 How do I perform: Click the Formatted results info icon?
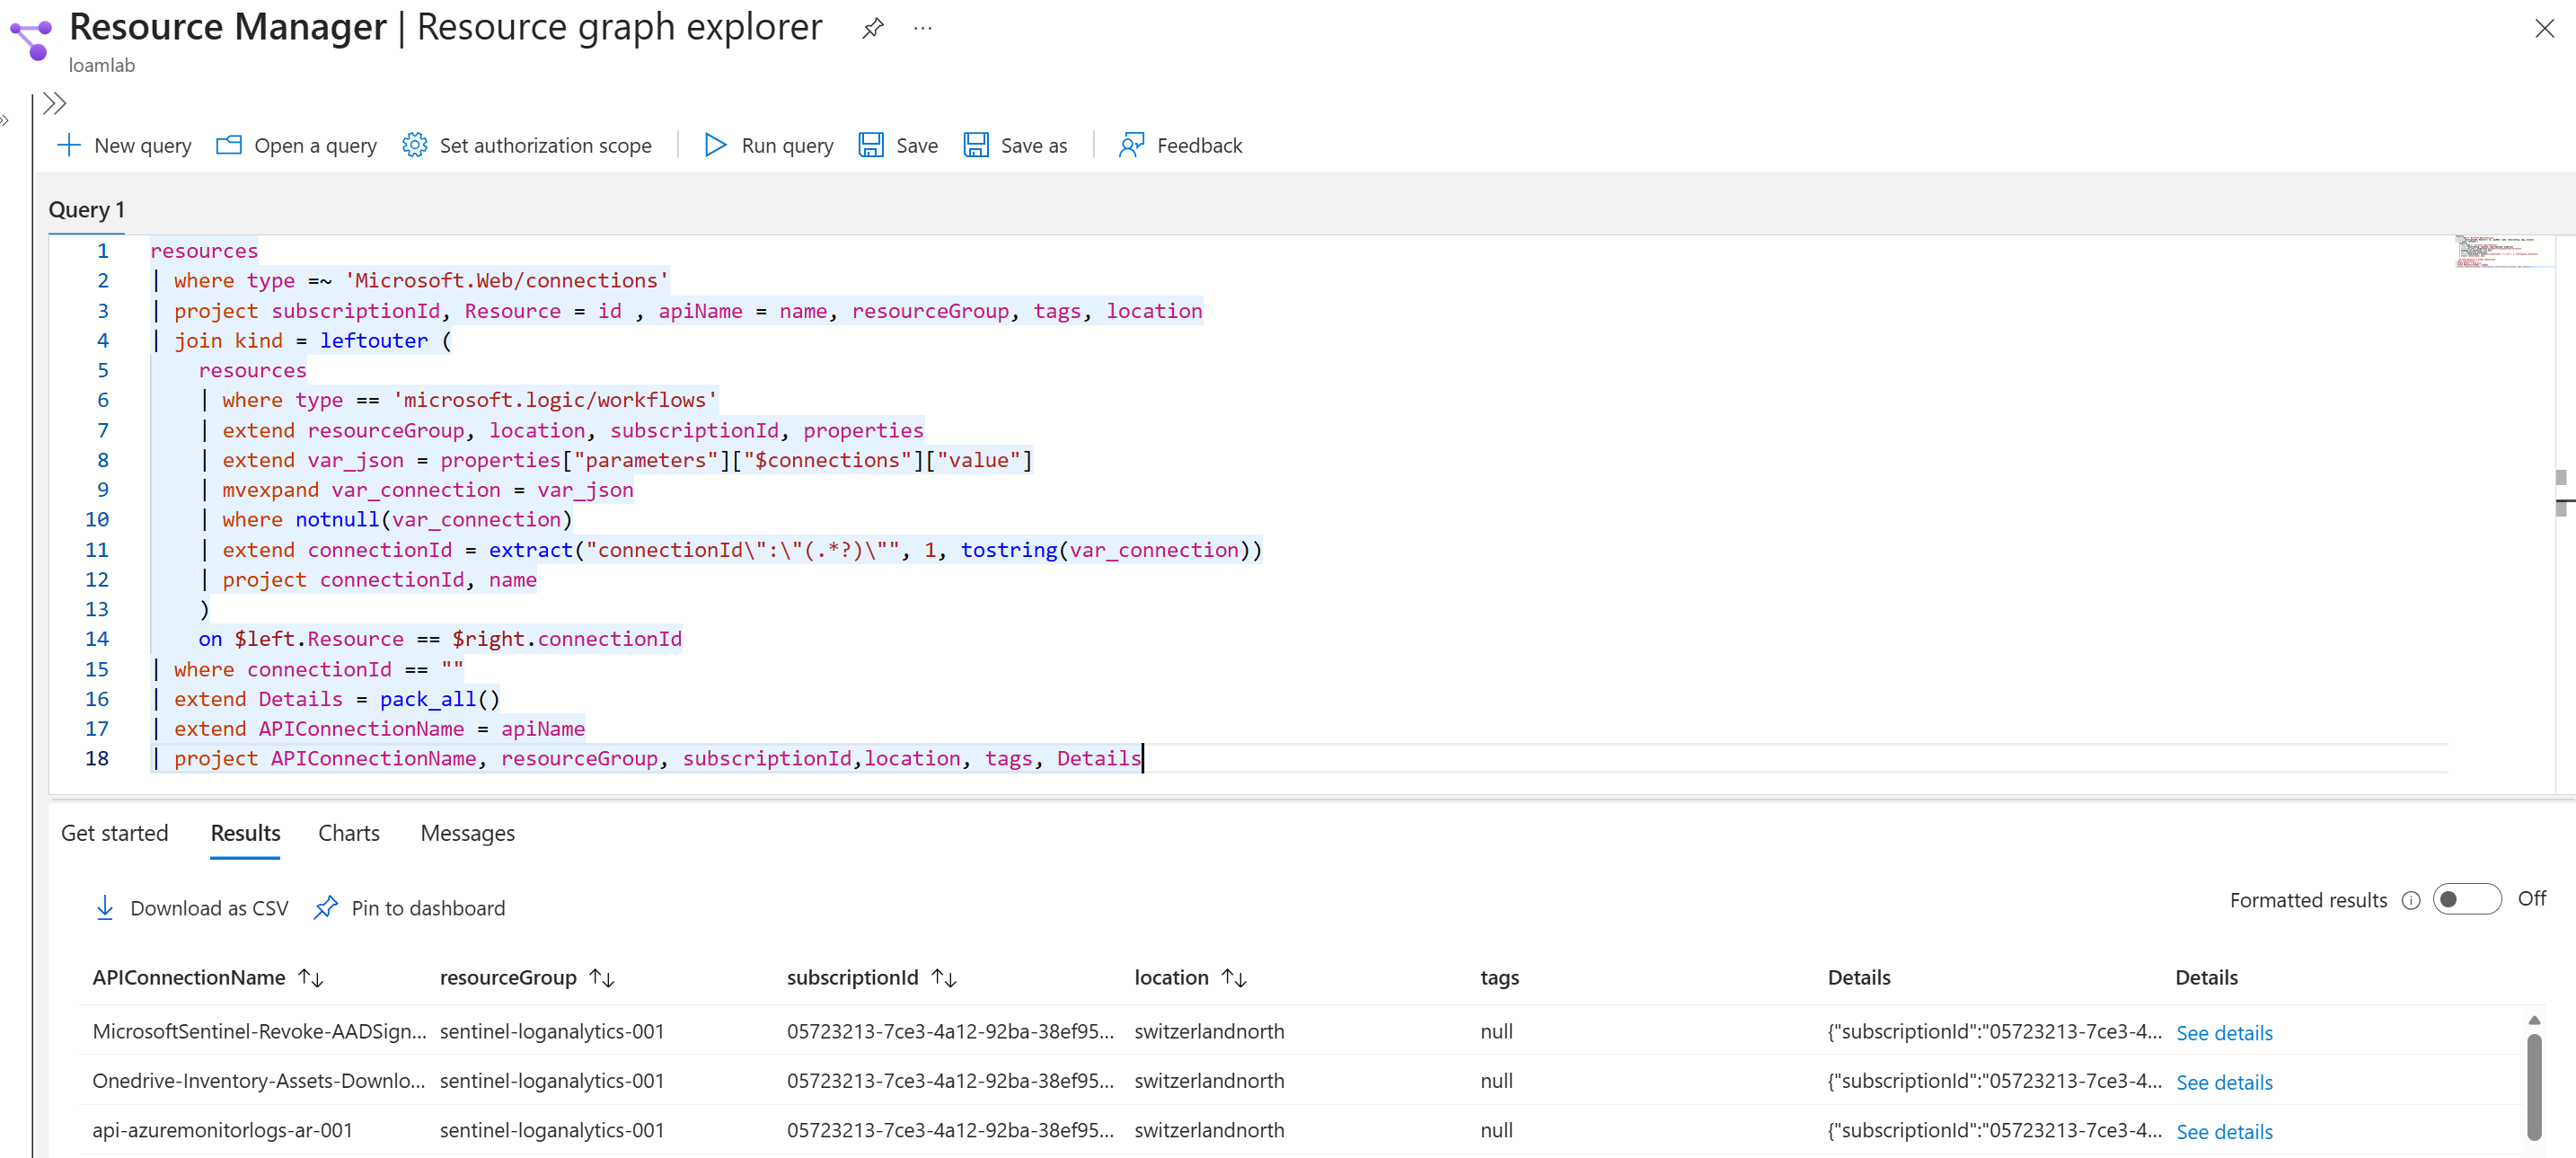pos(2411,901)
